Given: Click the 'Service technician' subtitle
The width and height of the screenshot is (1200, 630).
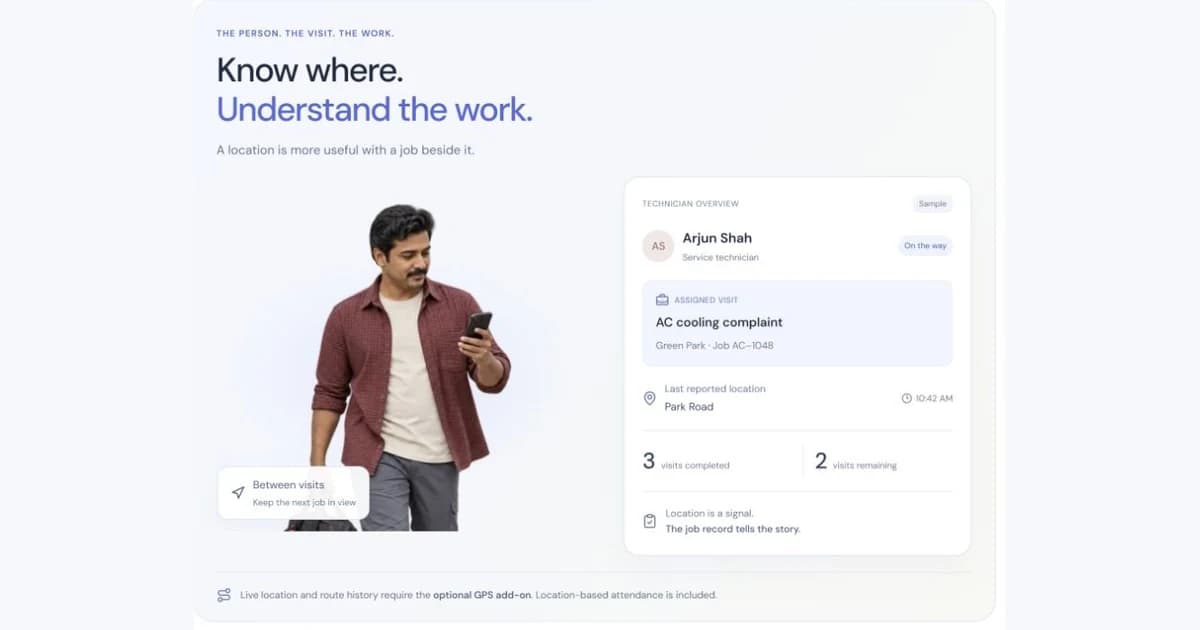Looking at the screenshot, I should click(720, 258).
